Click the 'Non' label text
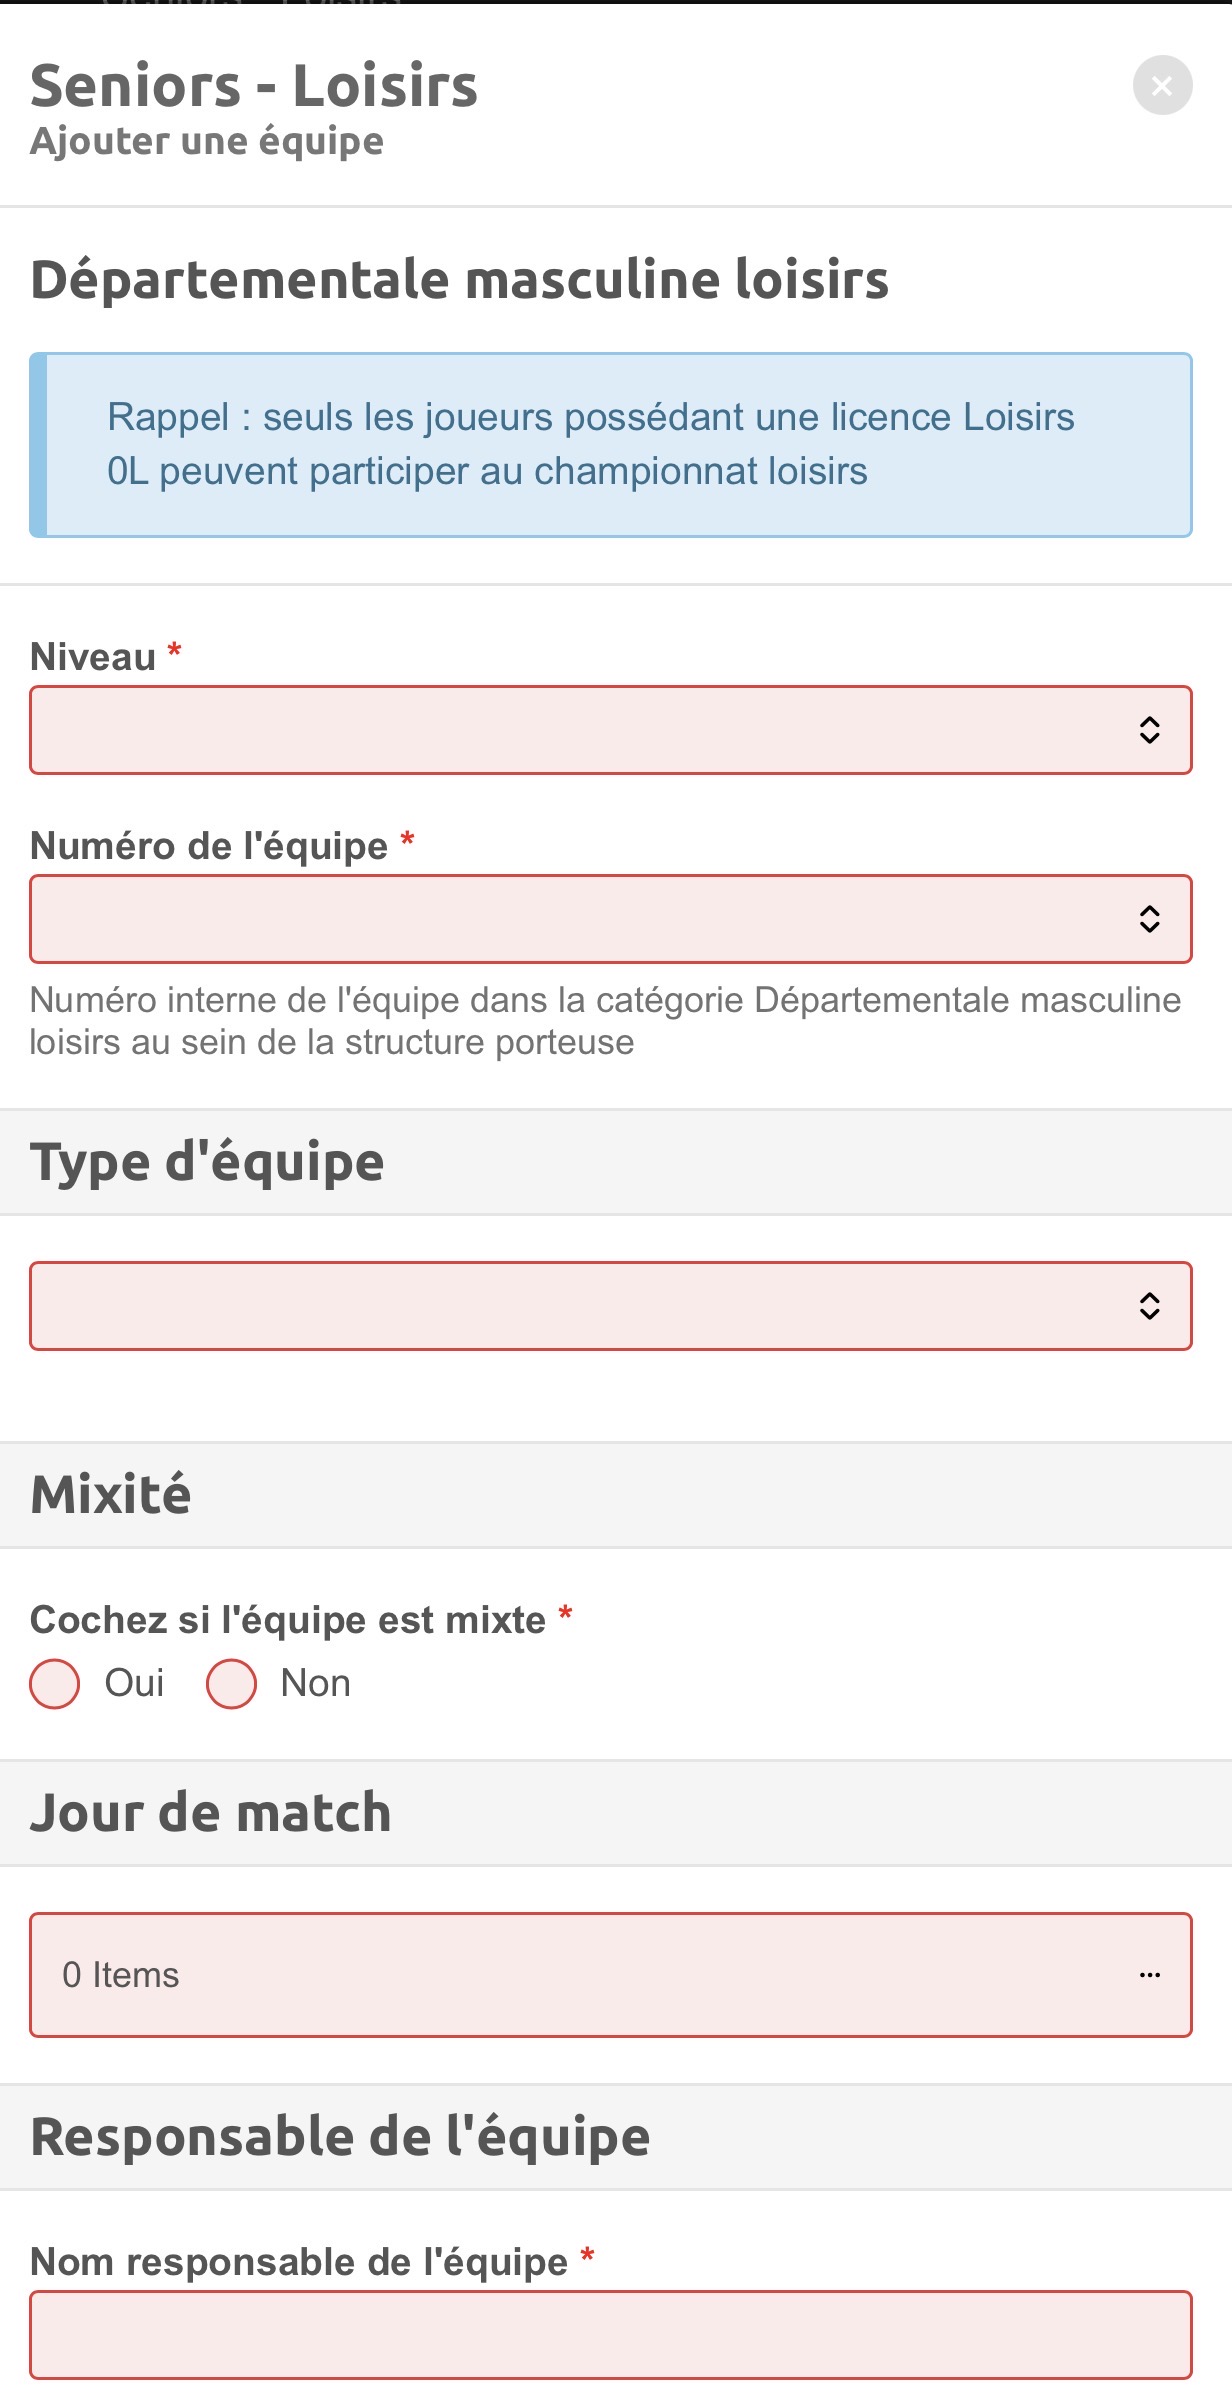 316,1684
